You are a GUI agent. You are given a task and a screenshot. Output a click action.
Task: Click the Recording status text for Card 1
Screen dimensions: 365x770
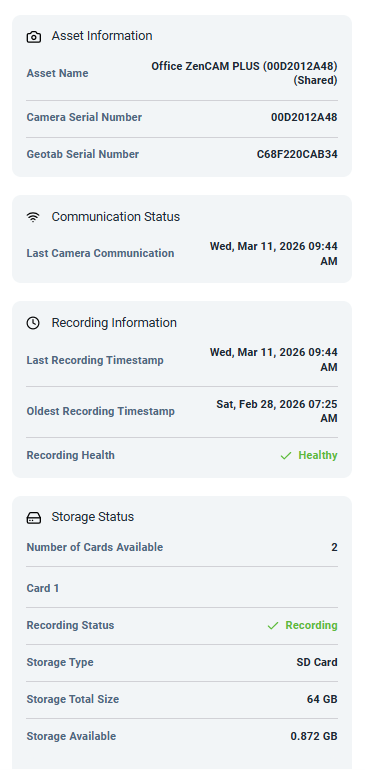pos(311,625)
